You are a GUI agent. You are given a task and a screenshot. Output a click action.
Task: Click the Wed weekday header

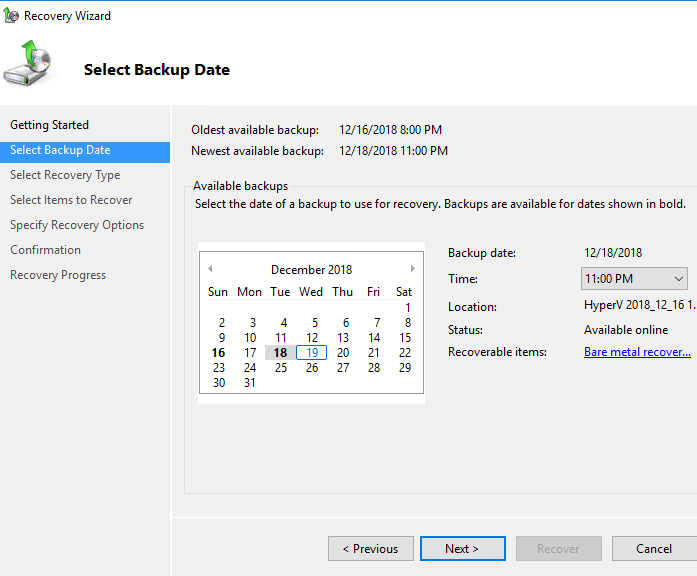point(311,292)
